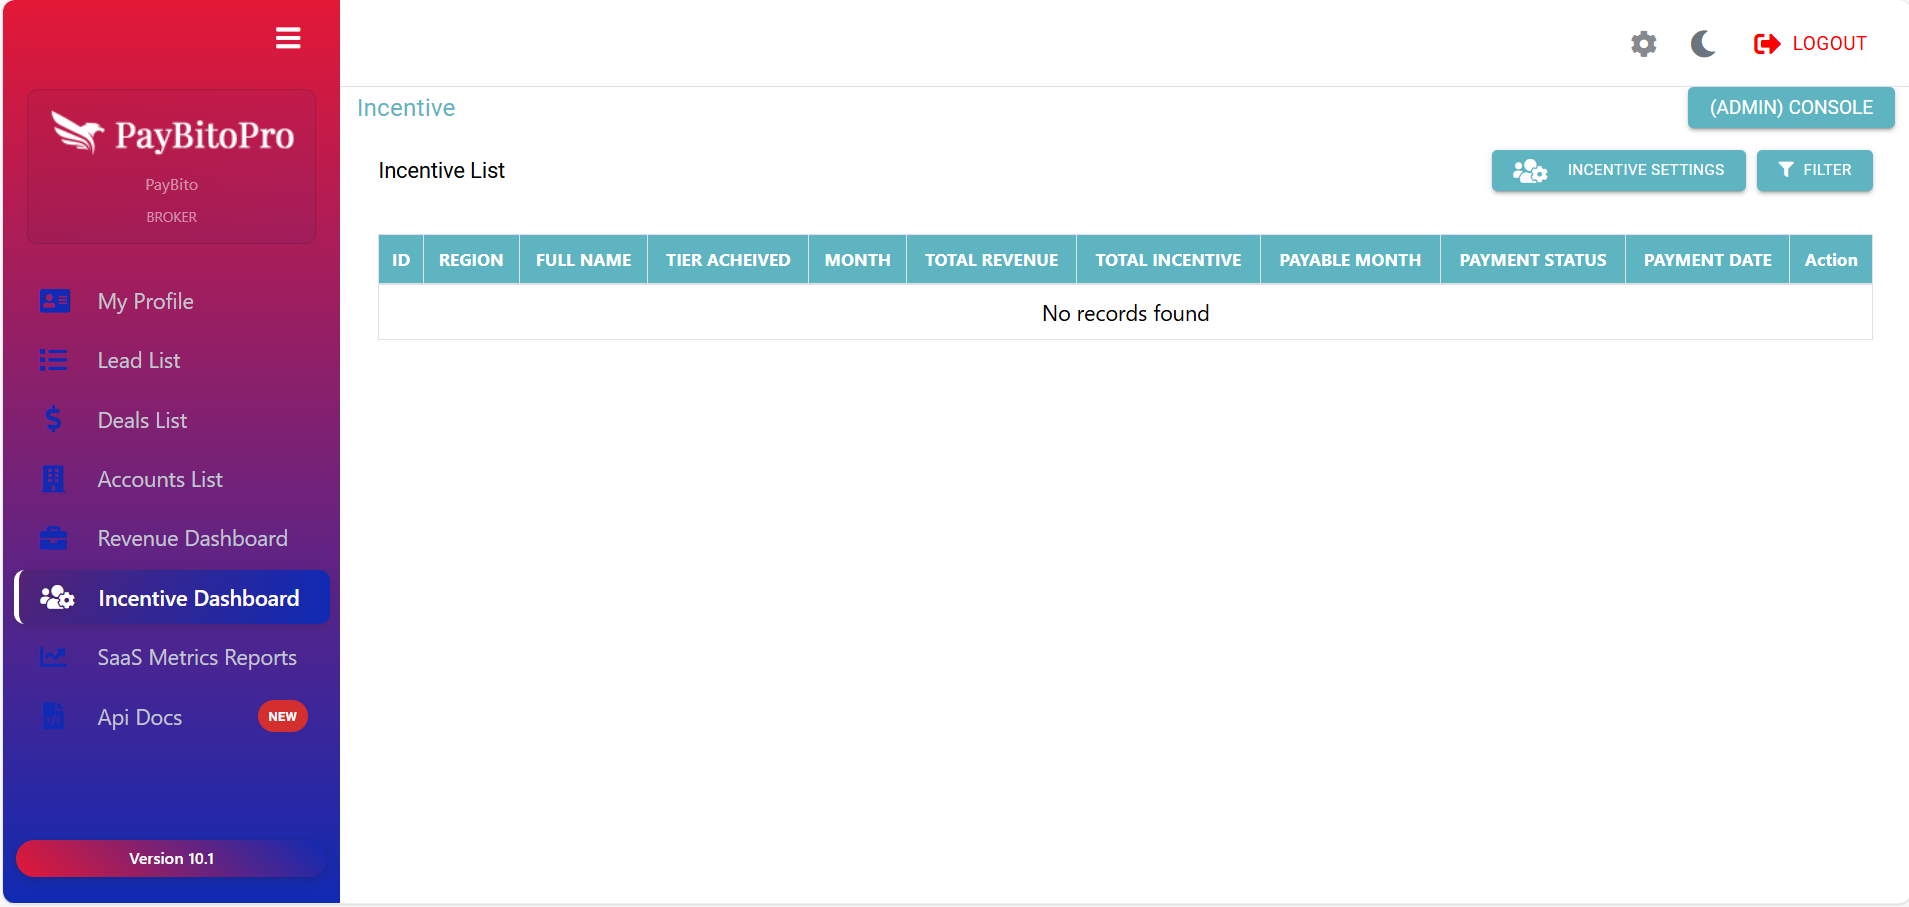Click the NEW badge beside Api Docs

coord(282,717)
